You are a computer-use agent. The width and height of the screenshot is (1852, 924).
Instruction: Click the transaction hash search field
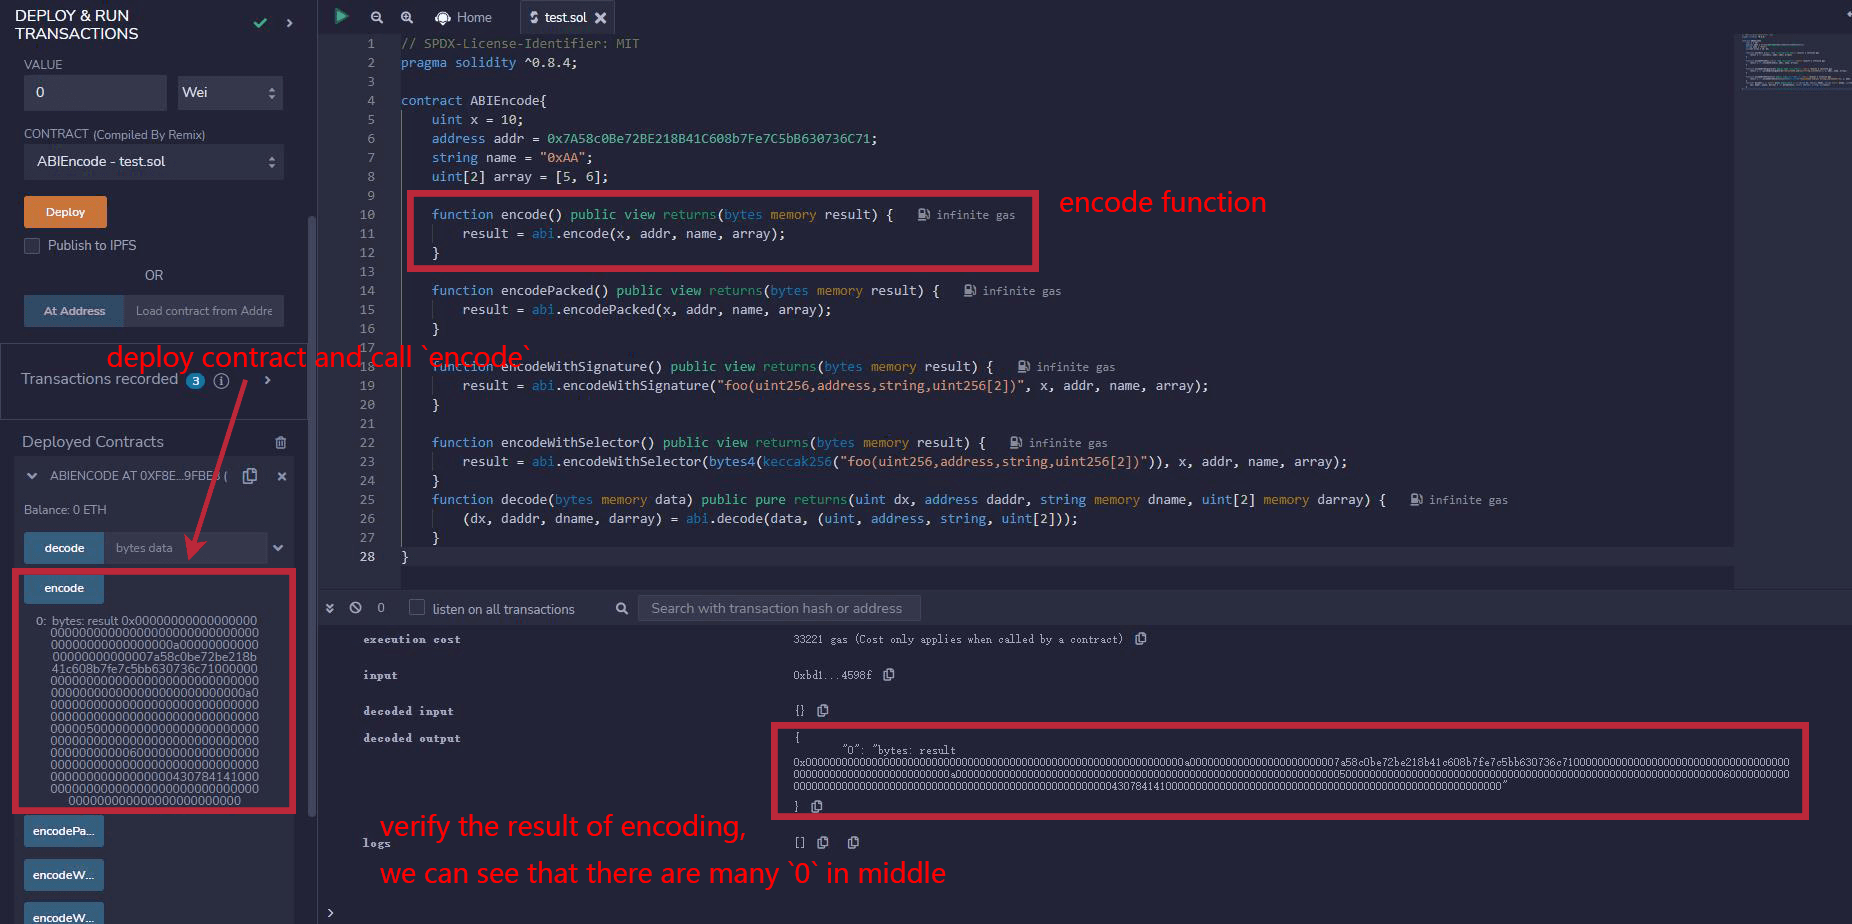click(x=778, y=608)
